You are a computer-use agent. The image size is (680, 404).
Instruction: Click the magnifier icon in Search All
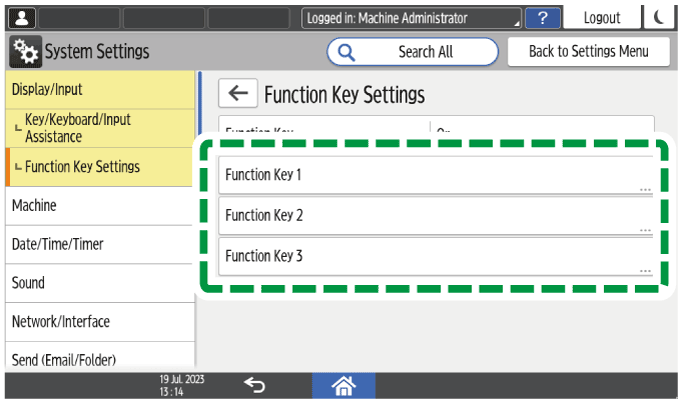tap(348, 52)
